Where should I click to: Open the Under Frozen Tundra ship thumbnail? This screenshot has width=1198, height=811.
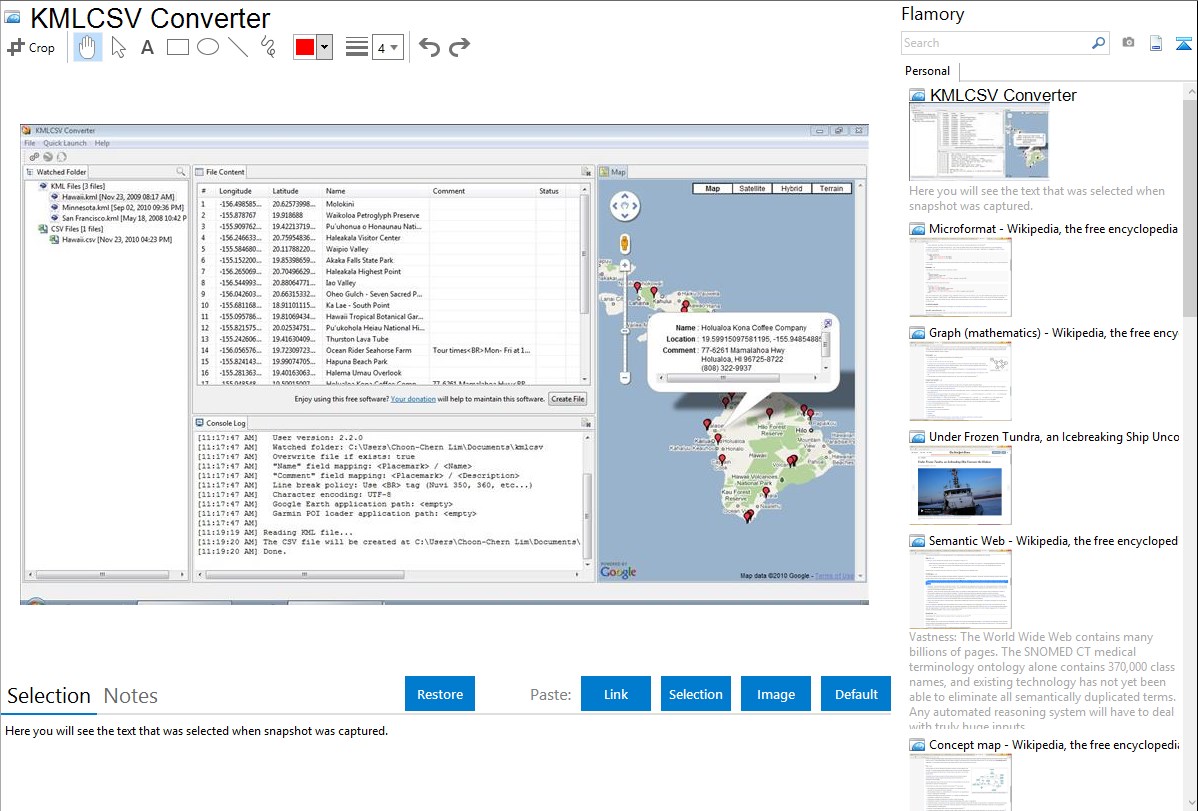(960, 485)
